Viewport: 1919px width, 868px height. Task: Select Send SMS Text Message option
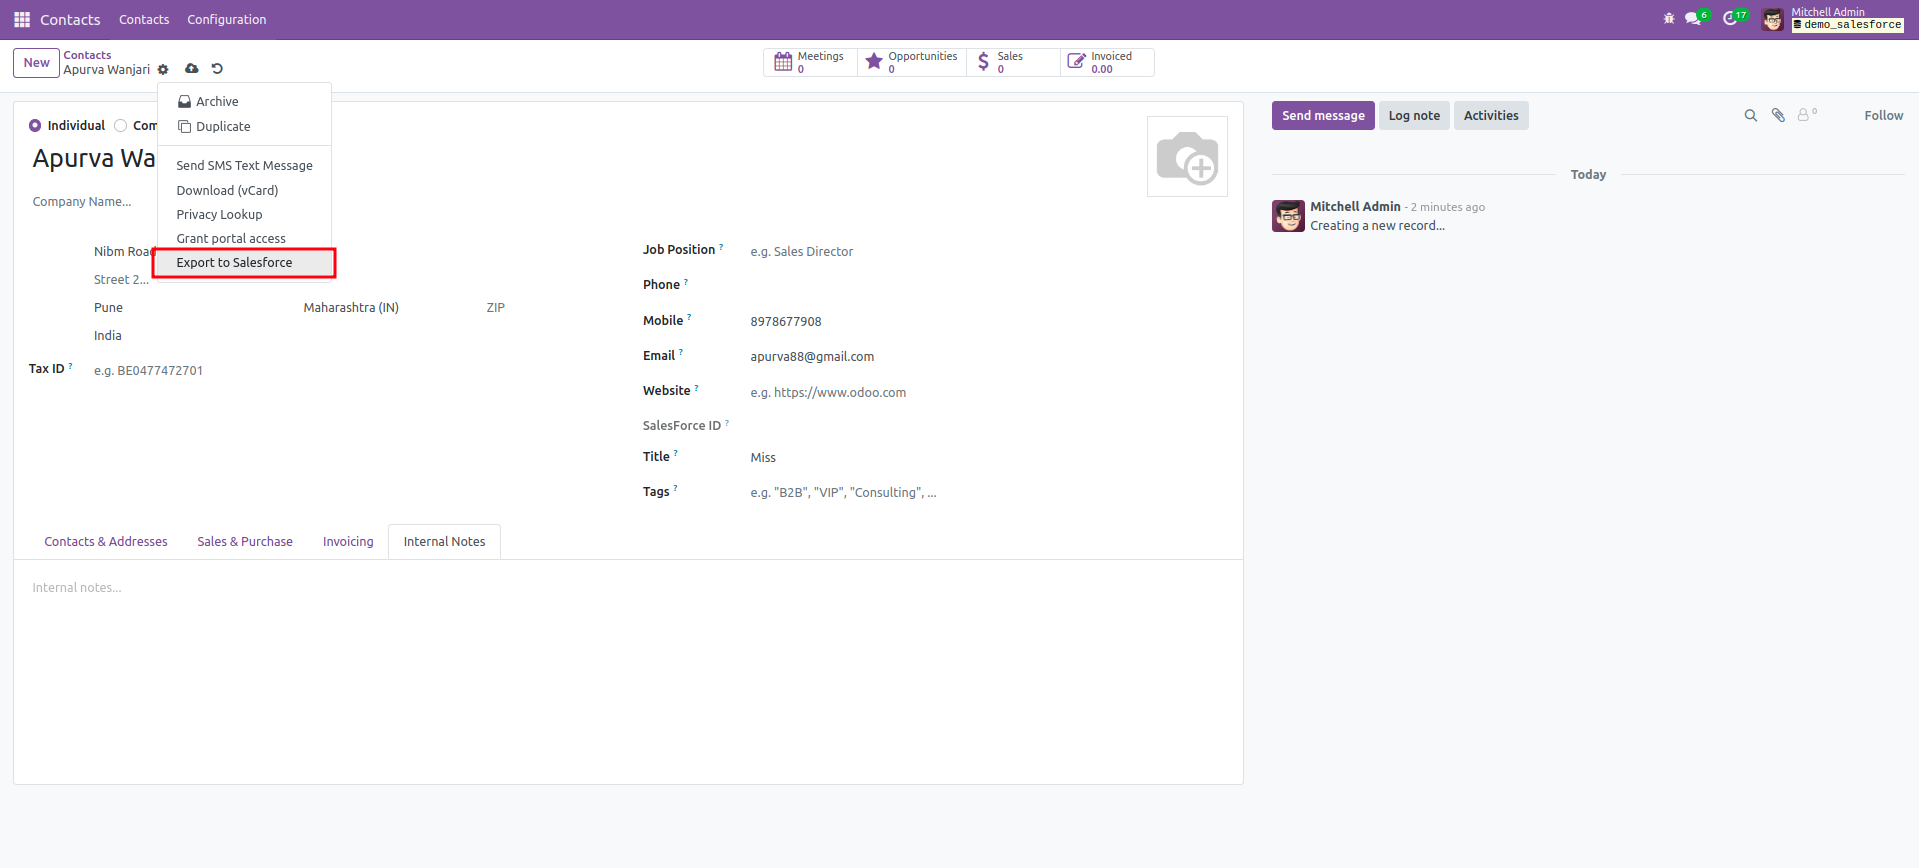click(x=244, y=166)
